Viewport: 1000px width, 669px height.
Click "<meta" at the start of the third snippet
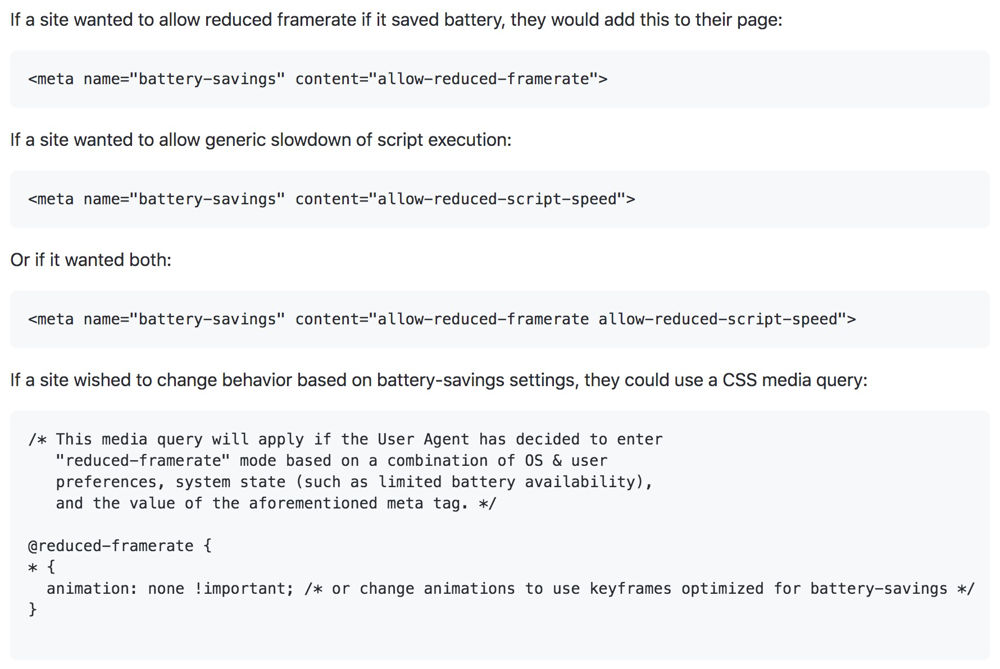[51, 319]
